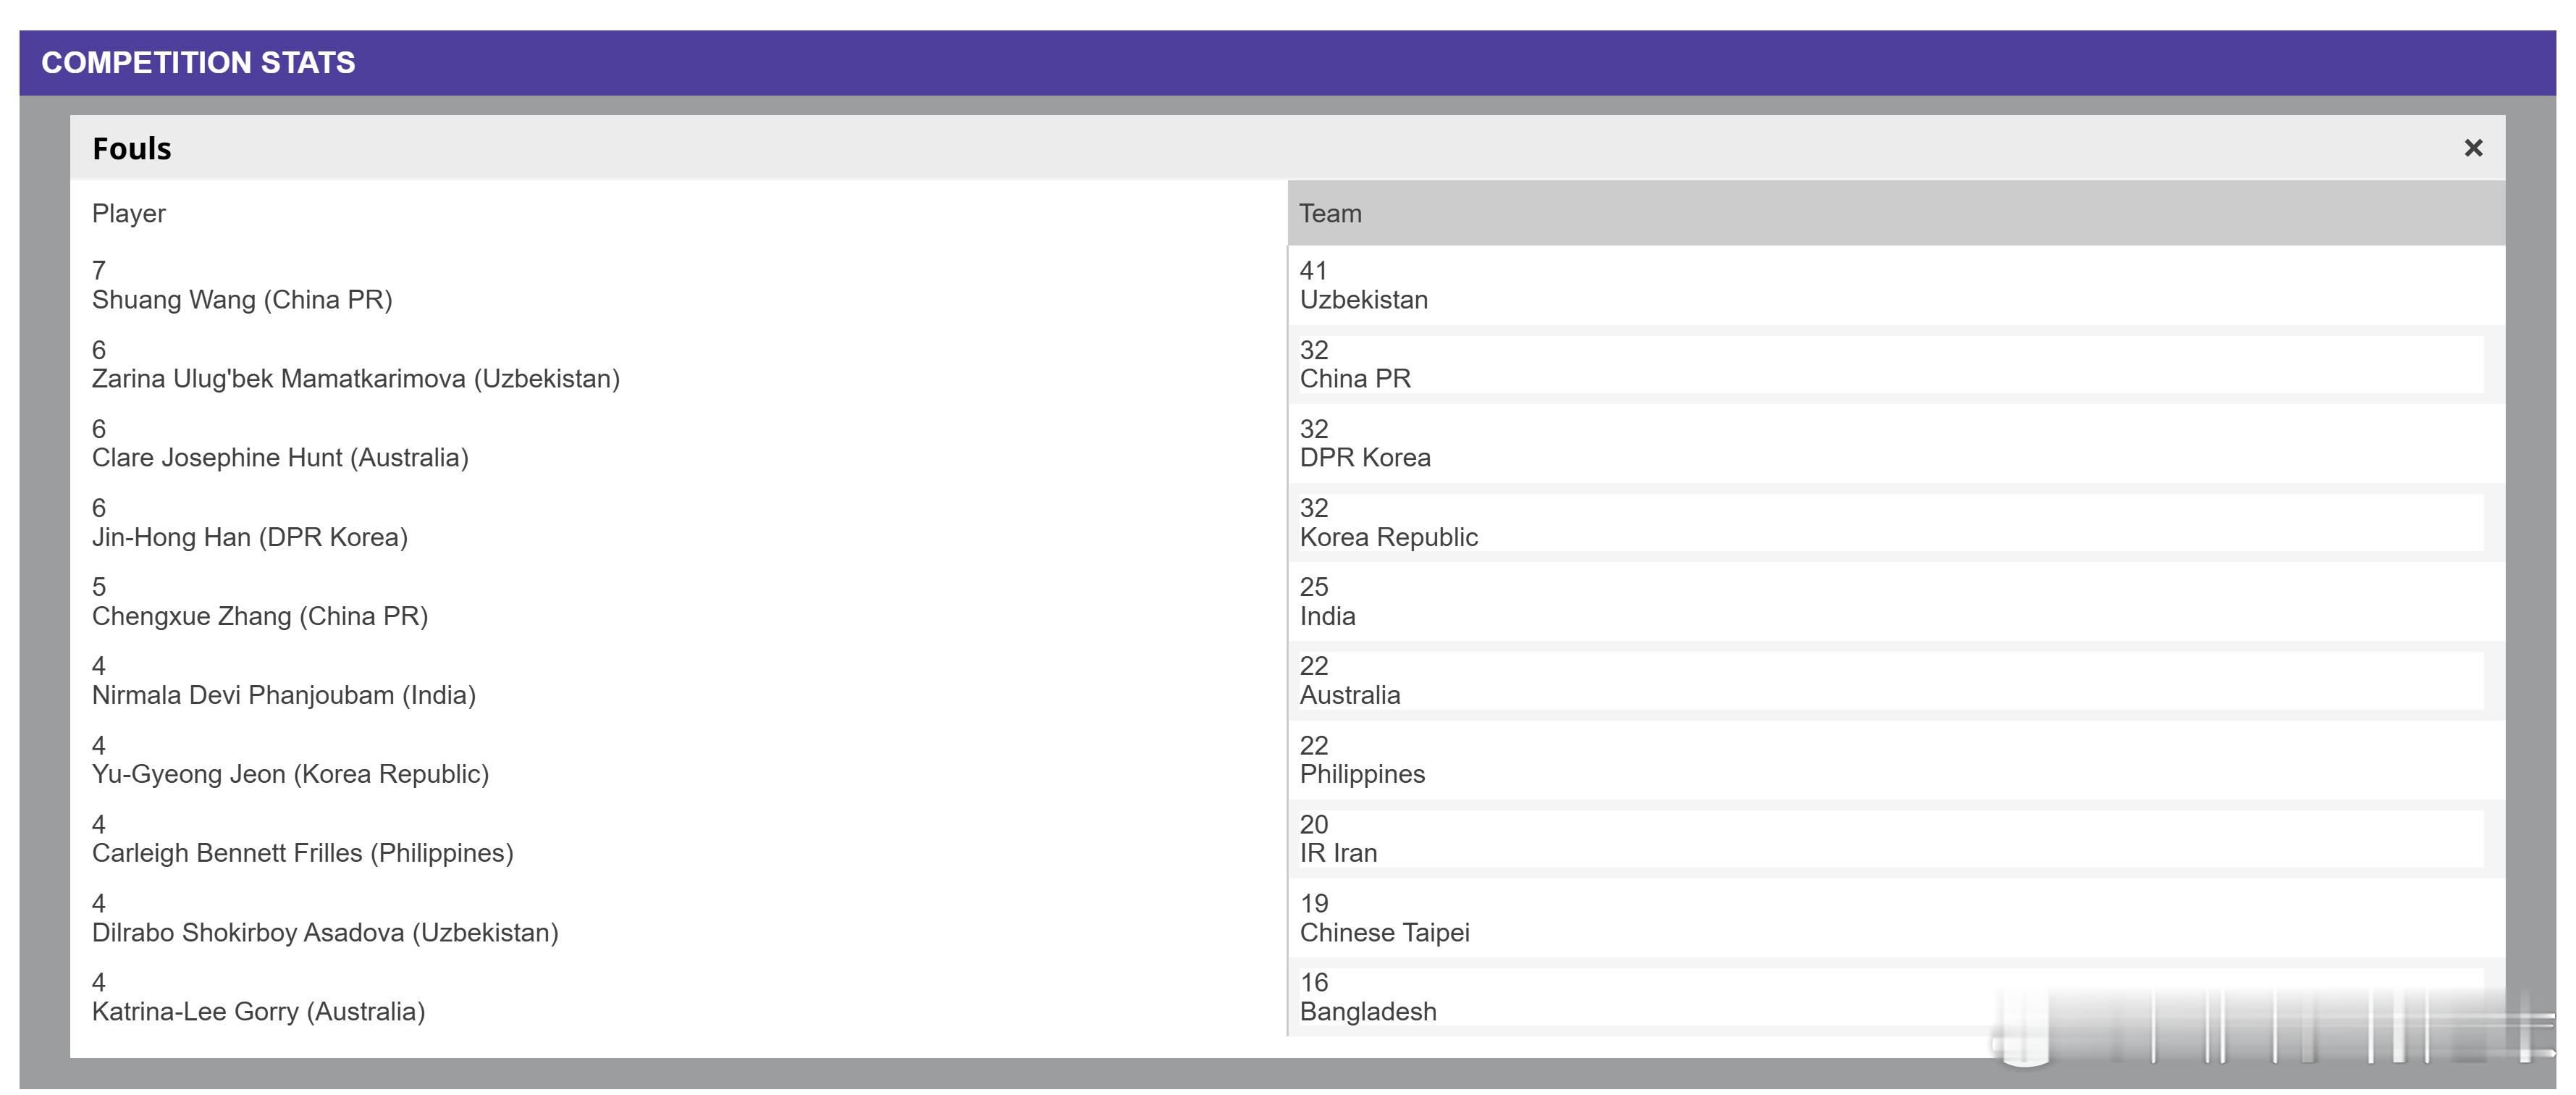Viewport: 2576px width, 1095px height.
Task: Click Clare Josephine Hunt (Australia)
Action: [280, 457]
